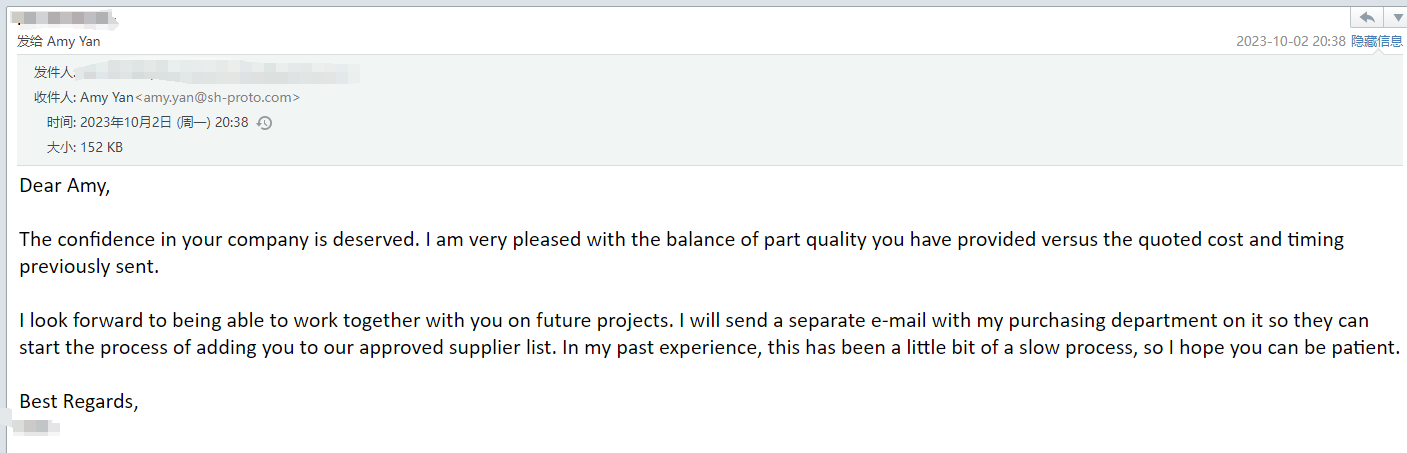
Task: Click the clock history icon beside the time
Action: (x=264, y=123)
